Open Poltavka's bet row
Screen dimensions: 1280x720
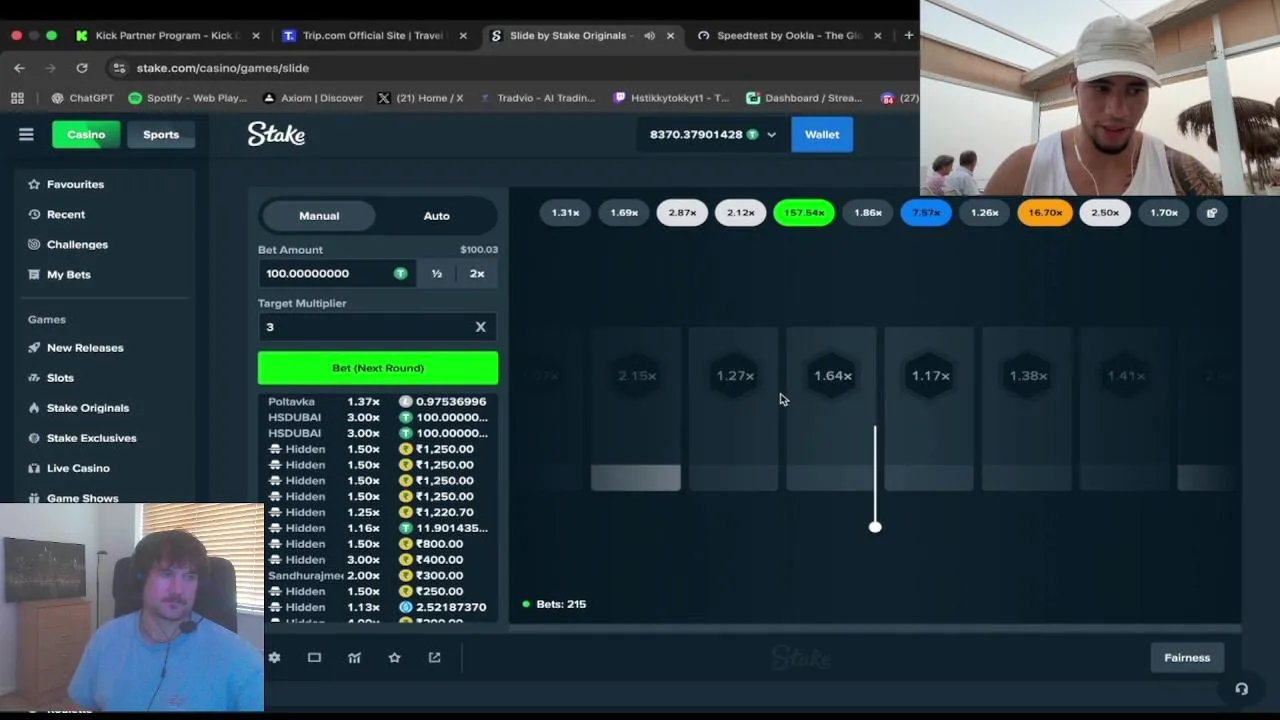[378, 401]
